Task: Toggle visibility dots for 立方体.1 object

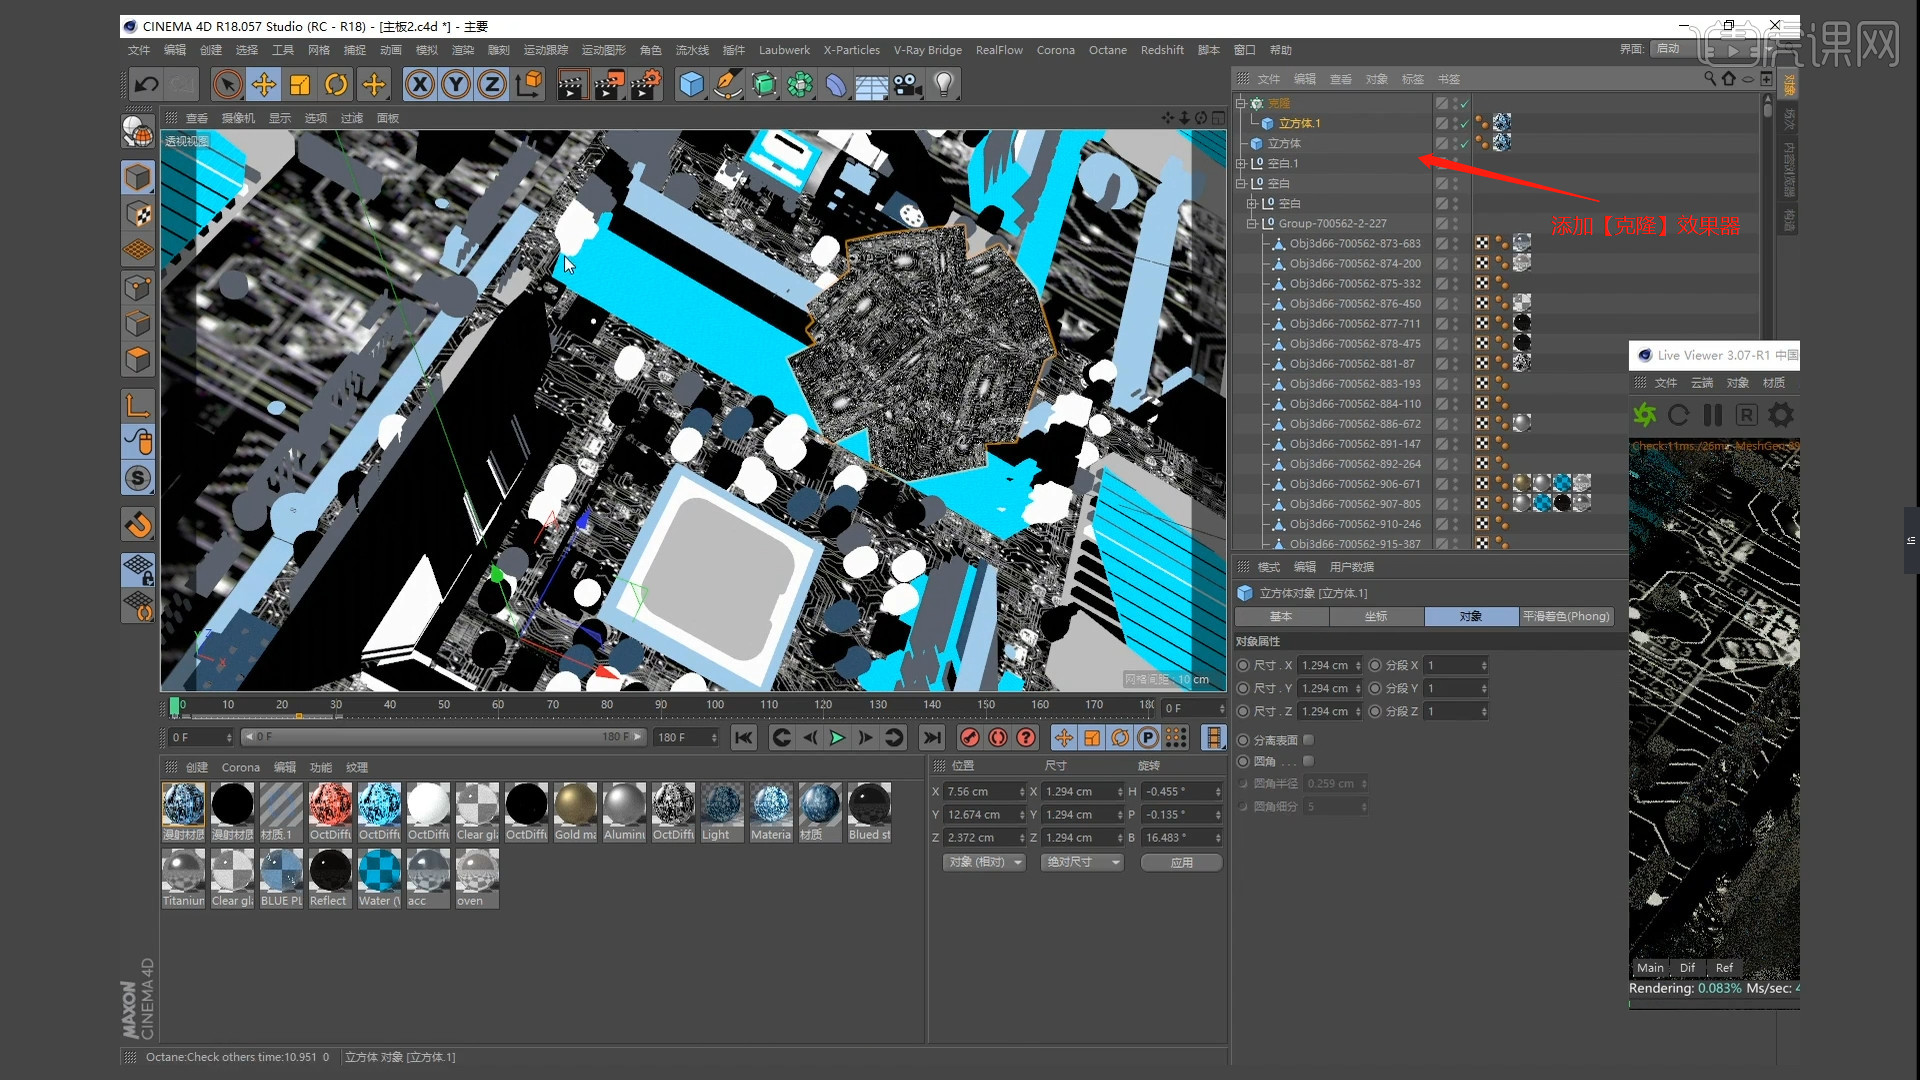Action: (x=1455, y=123)
